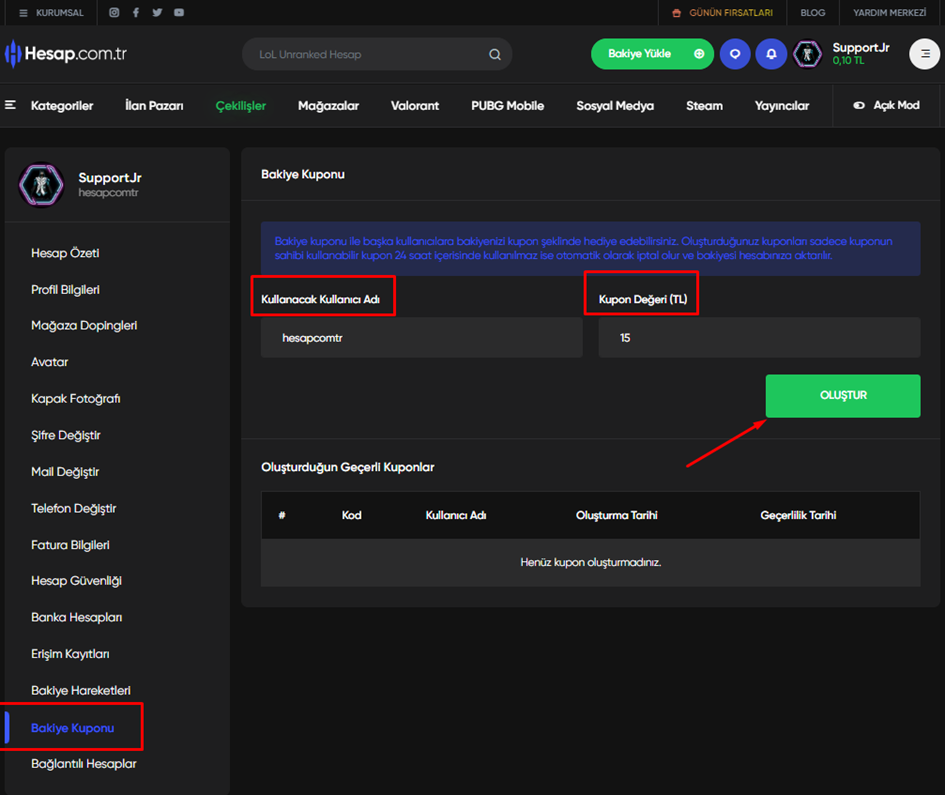
Task: Click the Oluşturduğun Geçerli Kuponlar heading
Action: (348, 467)
